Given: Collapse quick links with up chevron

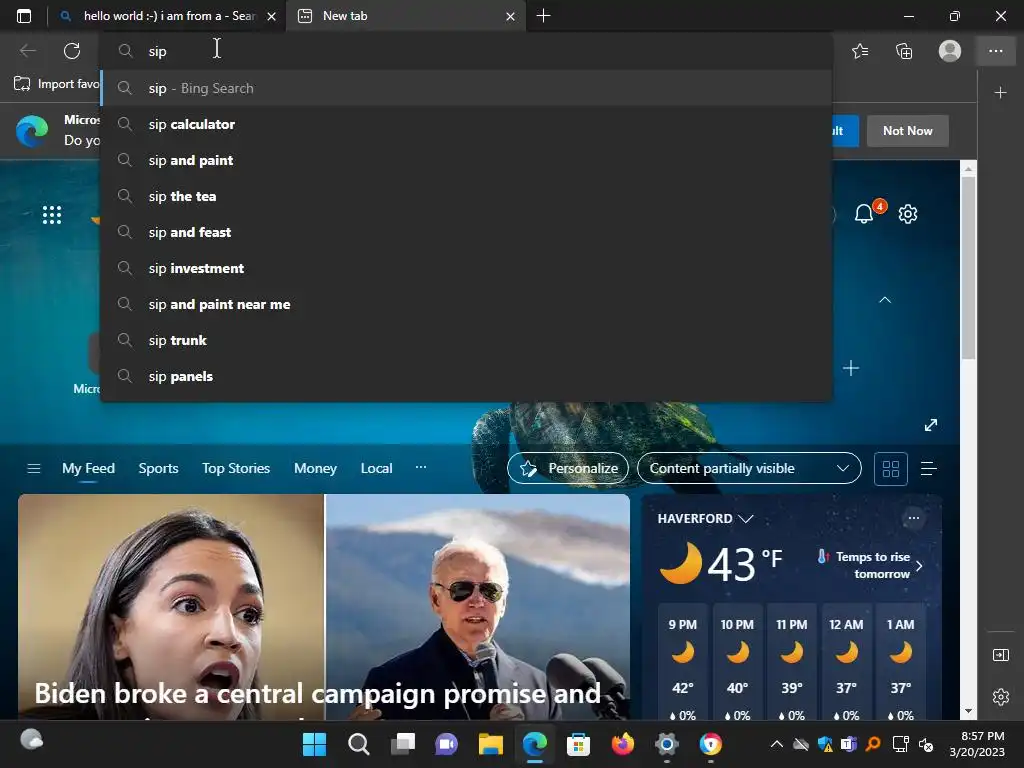Looking at the screenshot, I should (x=885, y=300).
